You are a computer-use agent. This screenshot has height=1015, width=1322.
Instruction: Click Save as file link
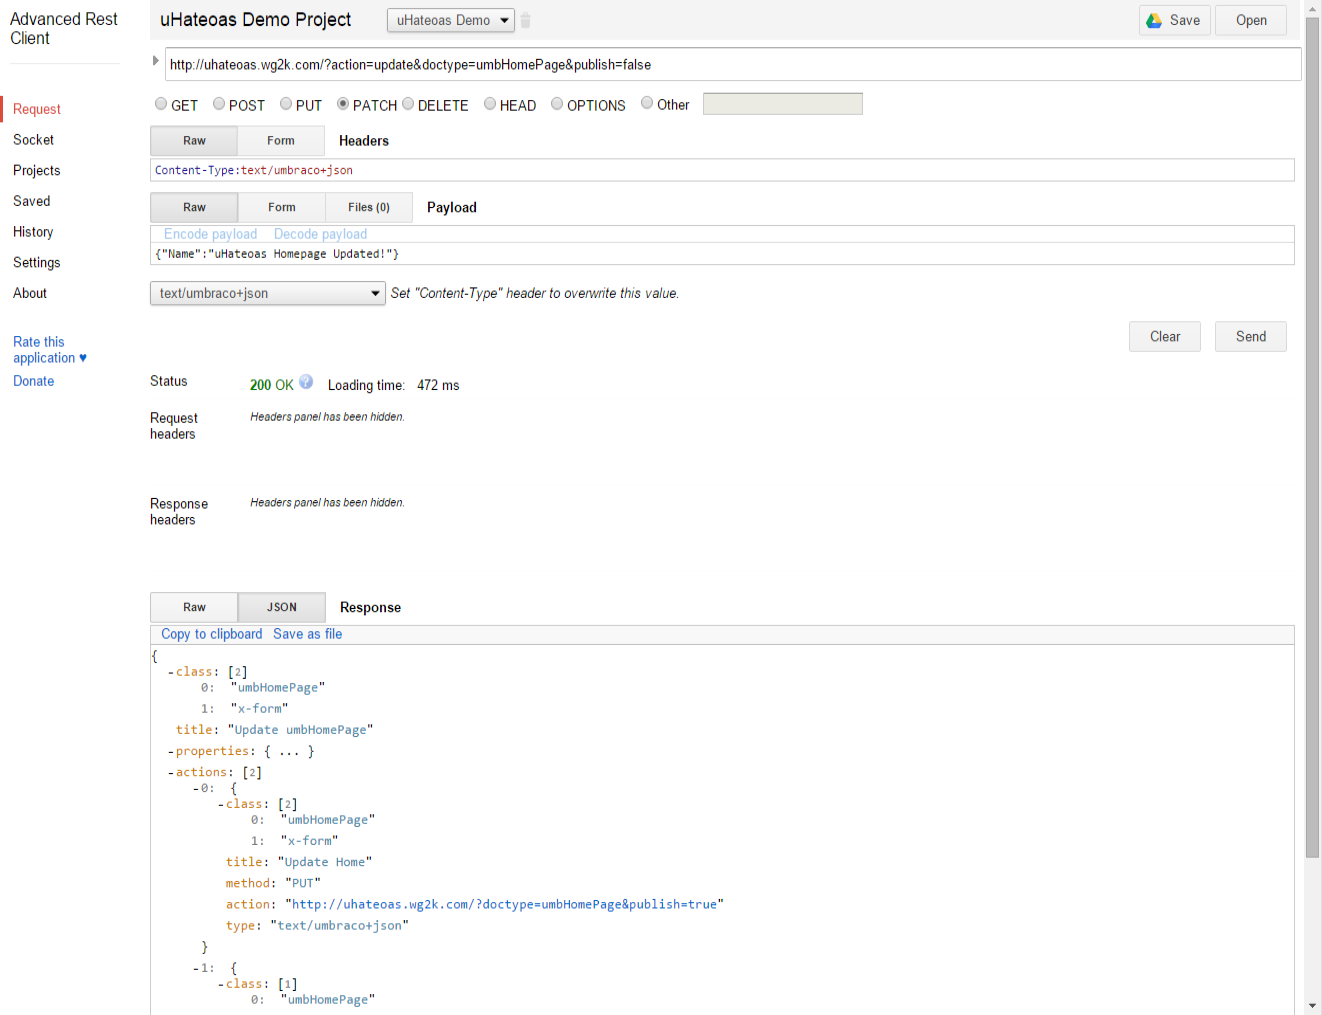coord(307,634)
